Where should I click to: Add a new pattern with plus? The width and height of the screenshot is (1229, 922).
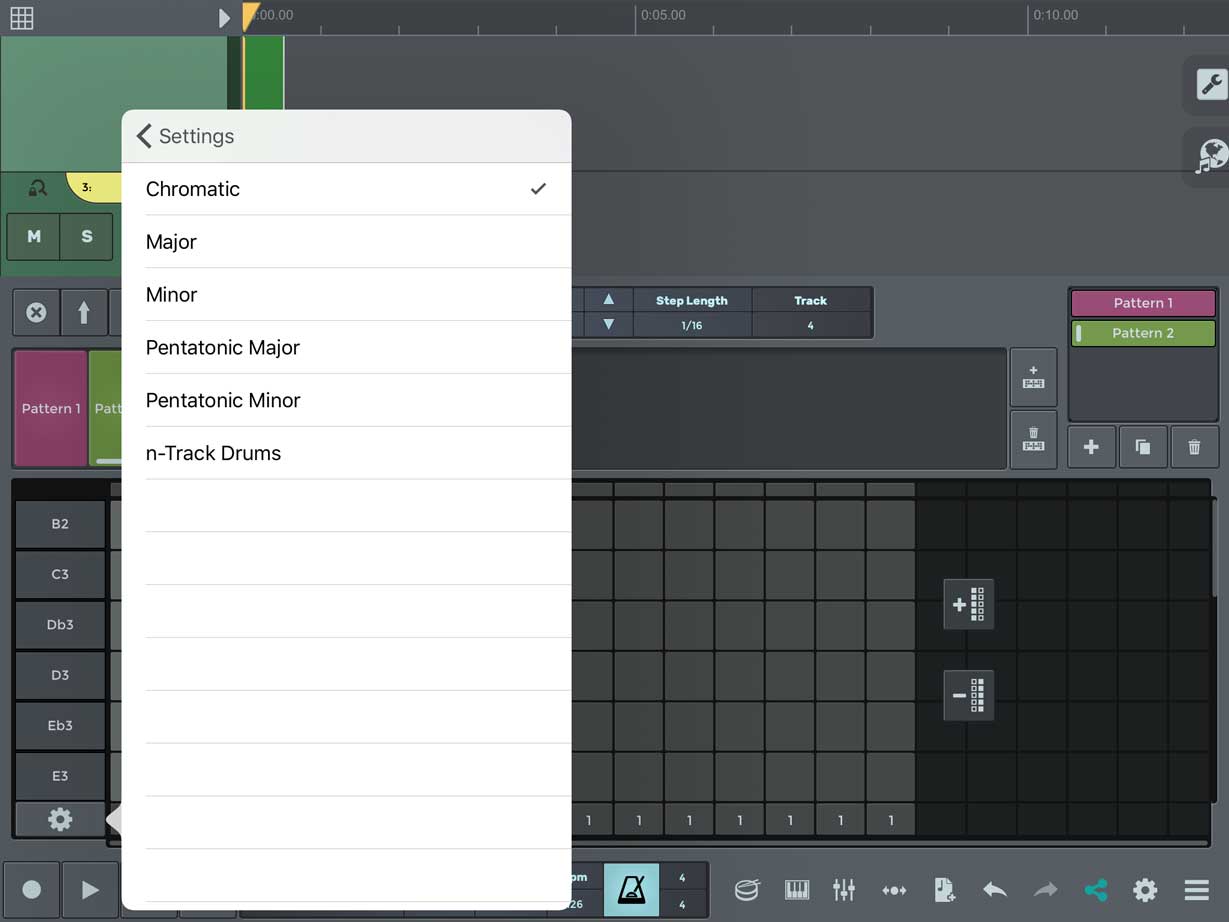coord(1092,447)
